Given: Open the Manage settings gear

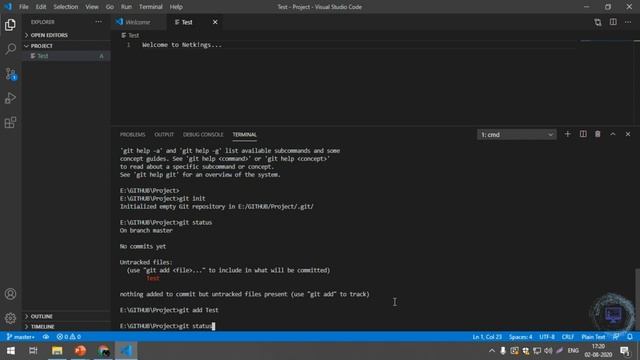Looking at the screenshot, I should tap(10, 318).
